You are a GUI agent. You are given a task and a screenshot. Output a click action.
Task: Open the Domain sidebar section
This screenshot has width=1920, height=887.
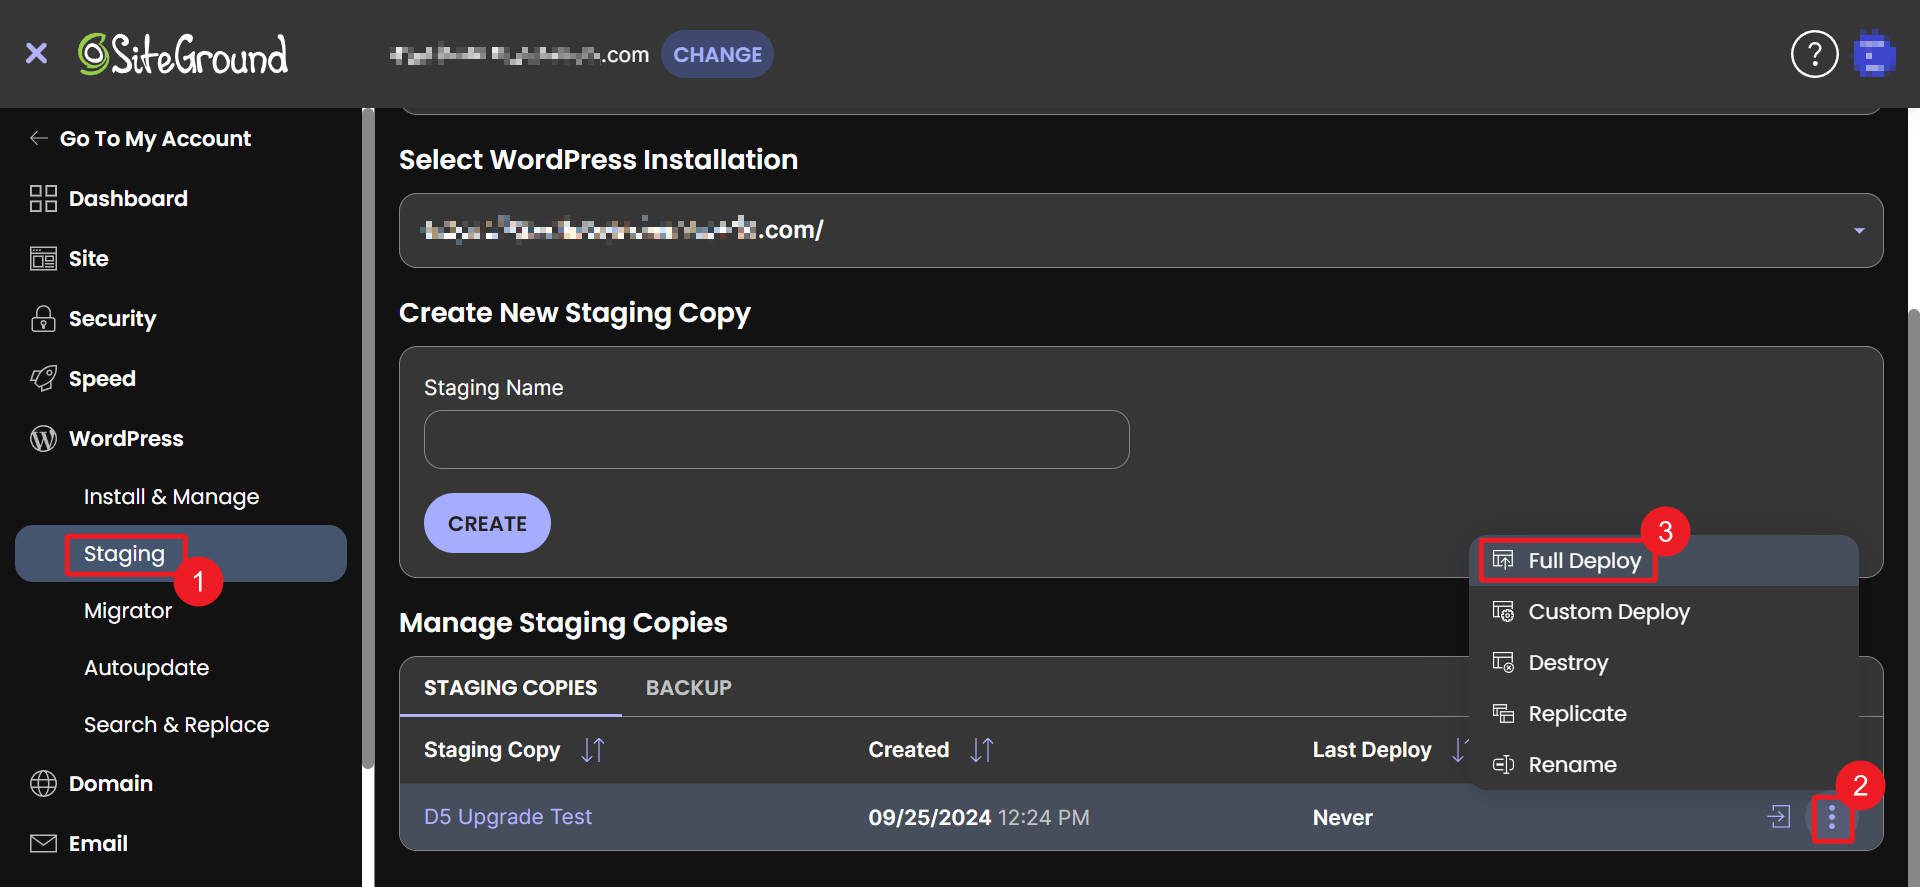[x=110, y=784]
